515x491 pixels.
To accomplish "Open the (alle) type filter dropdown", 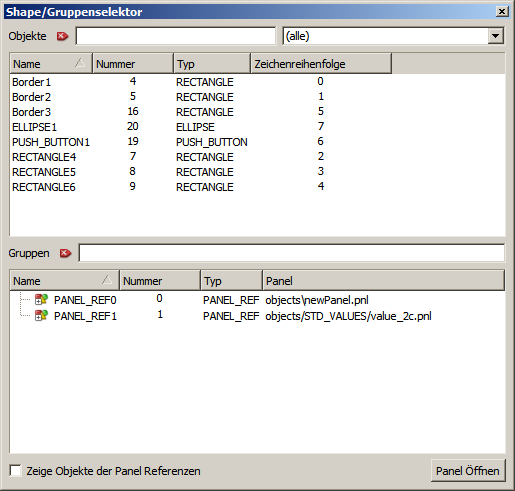I will click(x=495, y=36).
